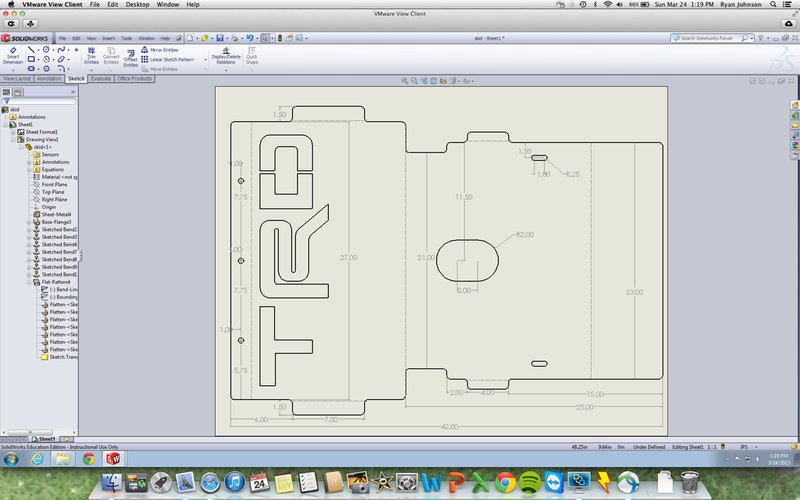Viewport: 800px width, 500px height.
Task: Select the Sheet1 tab at bottom
Action: coord(43,439)
